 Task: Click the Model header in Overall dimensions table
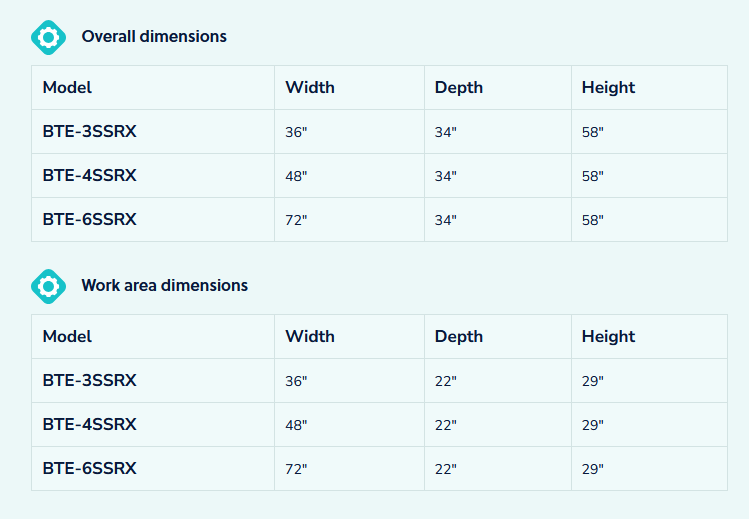tap(67, 88)
